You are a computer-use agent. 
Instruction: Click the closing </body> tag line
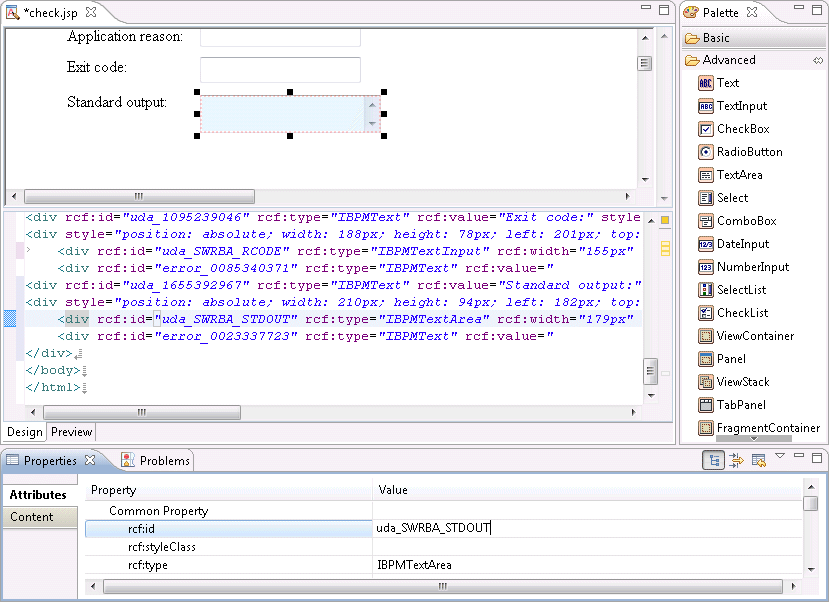pos(53,370)
